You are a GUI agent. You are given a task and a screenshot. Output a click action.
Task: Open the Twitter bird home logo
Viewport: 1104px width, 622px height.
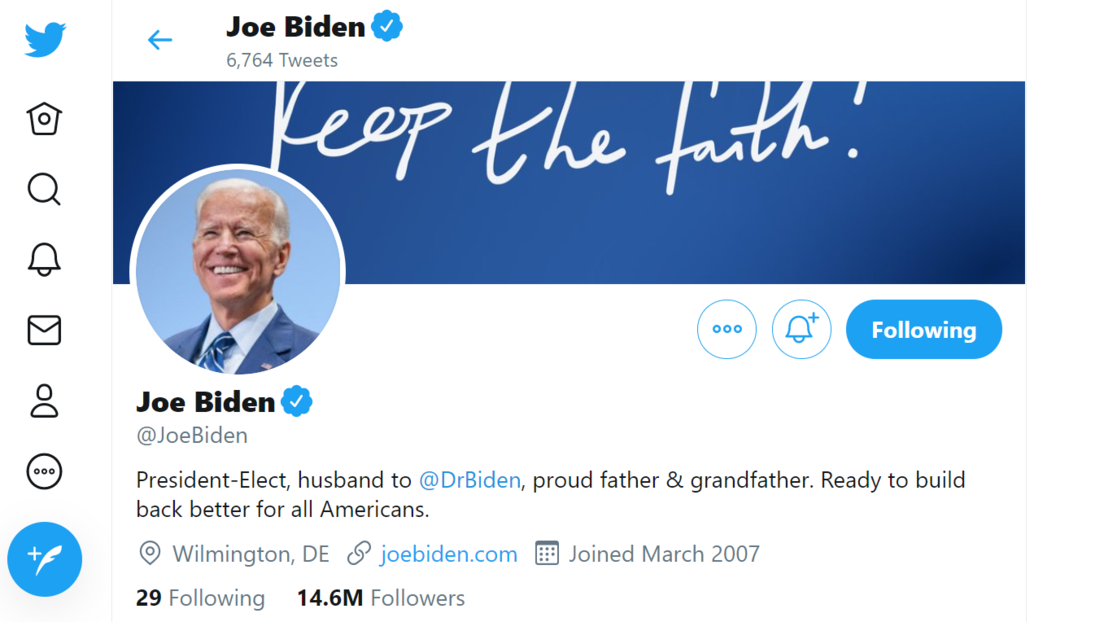pyautogui.click(x=45, y=39)
